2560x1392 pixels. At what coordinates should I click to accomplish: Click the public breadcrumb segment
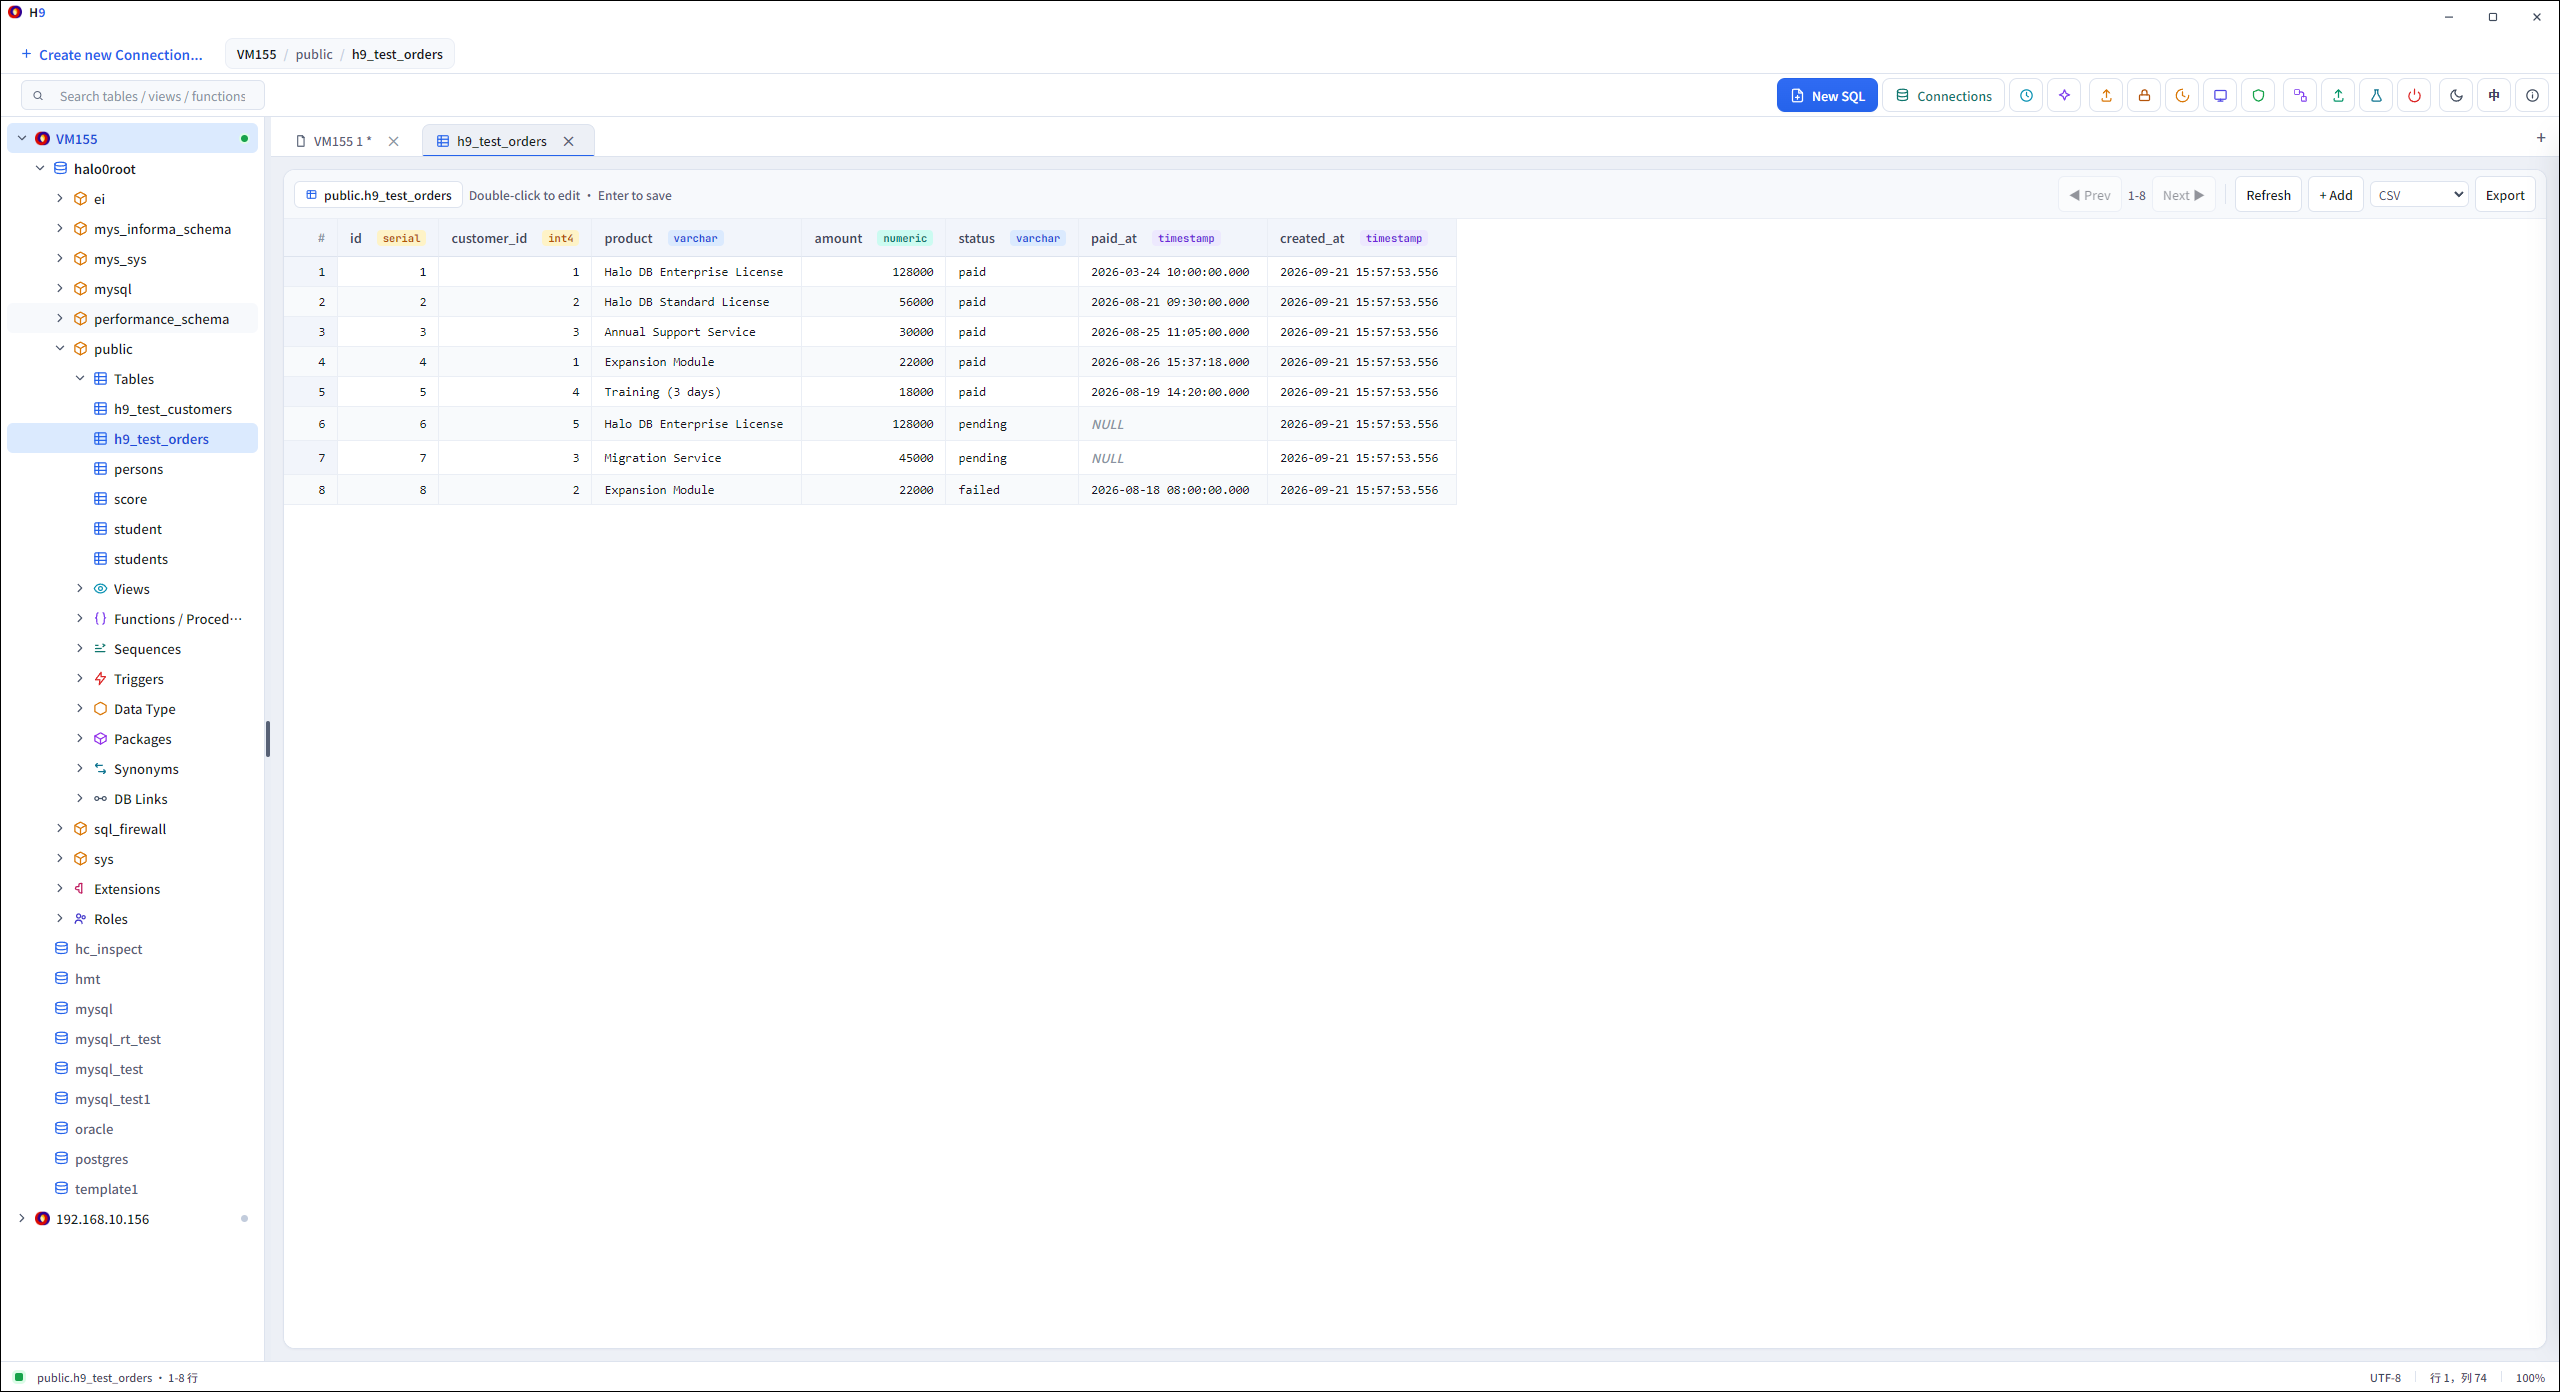pyautogui.click(x=314, y=54)
